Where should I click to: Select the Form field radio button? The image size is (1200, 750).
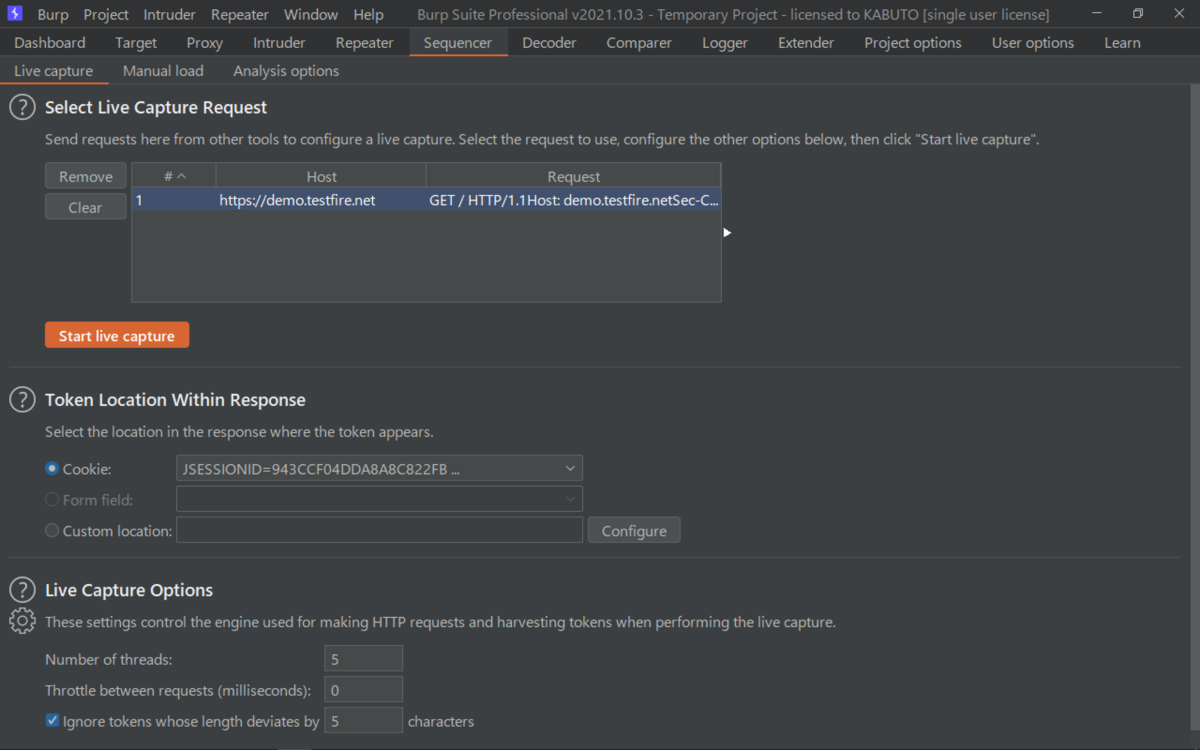coord(52,499)
